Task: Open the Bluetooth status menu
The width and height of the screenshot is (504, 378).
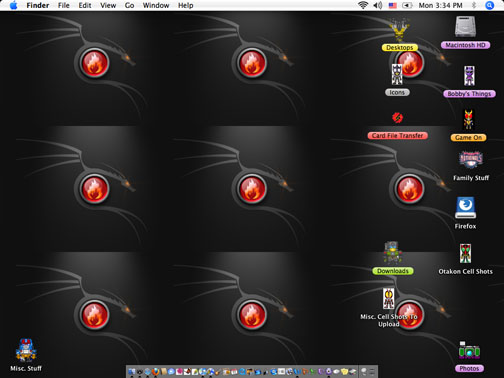Action: 474,5
